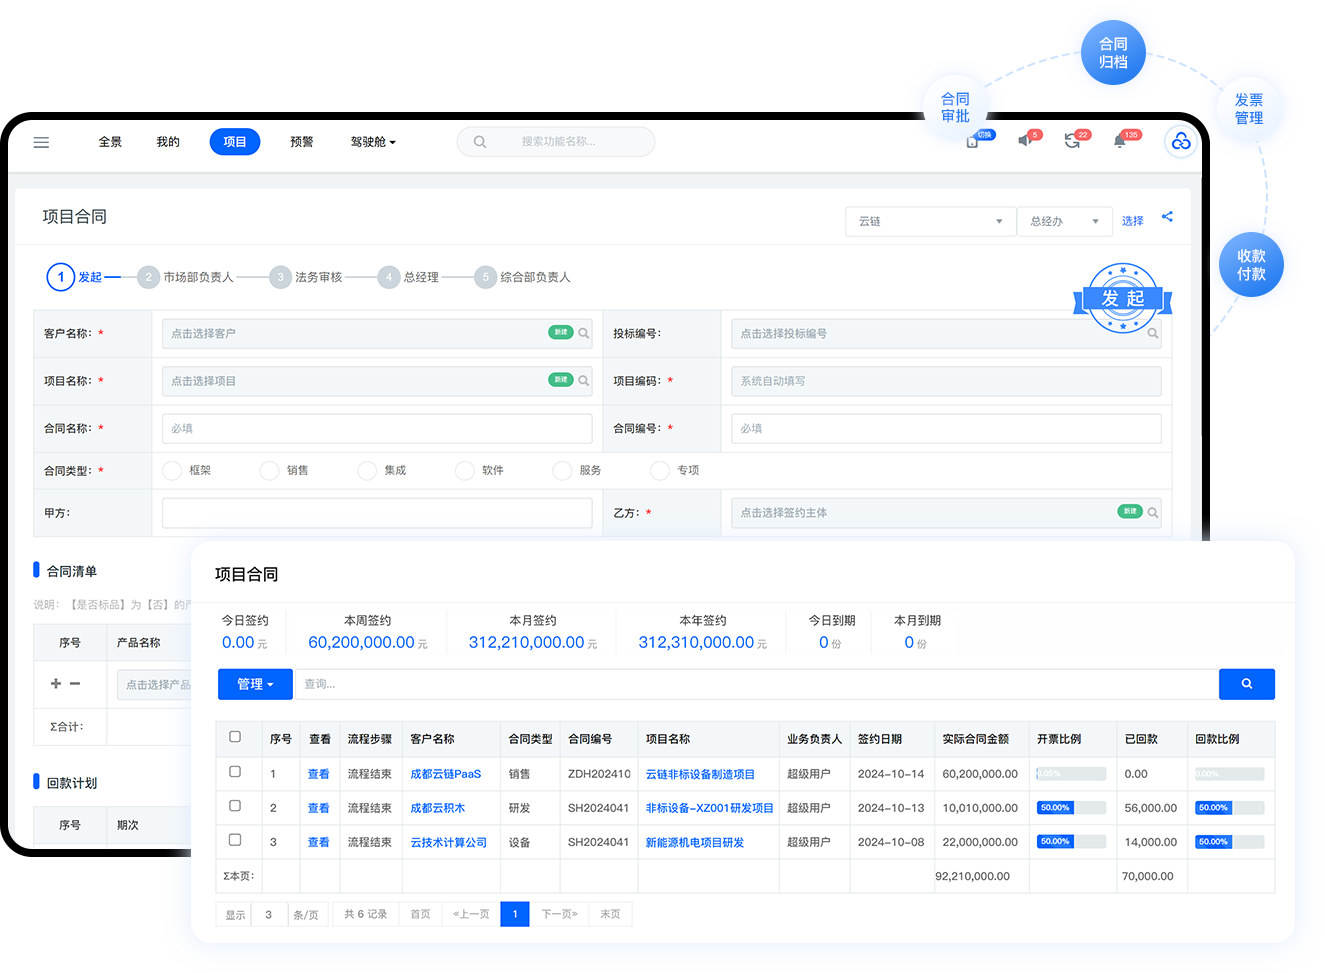
Task: Open the 云链非标设备制造项目 link
Action: click(x=700, y=774)
